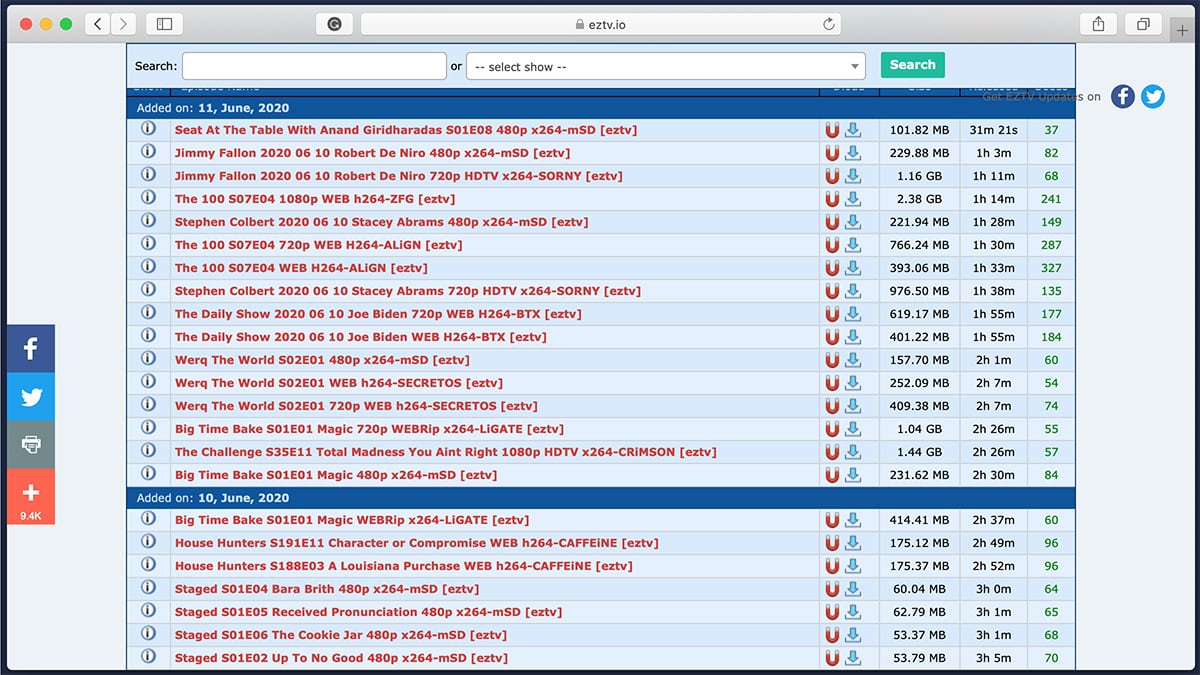Open Stephen Colbert Stacey Abrams 720p HDTV link

click(408, 291)
